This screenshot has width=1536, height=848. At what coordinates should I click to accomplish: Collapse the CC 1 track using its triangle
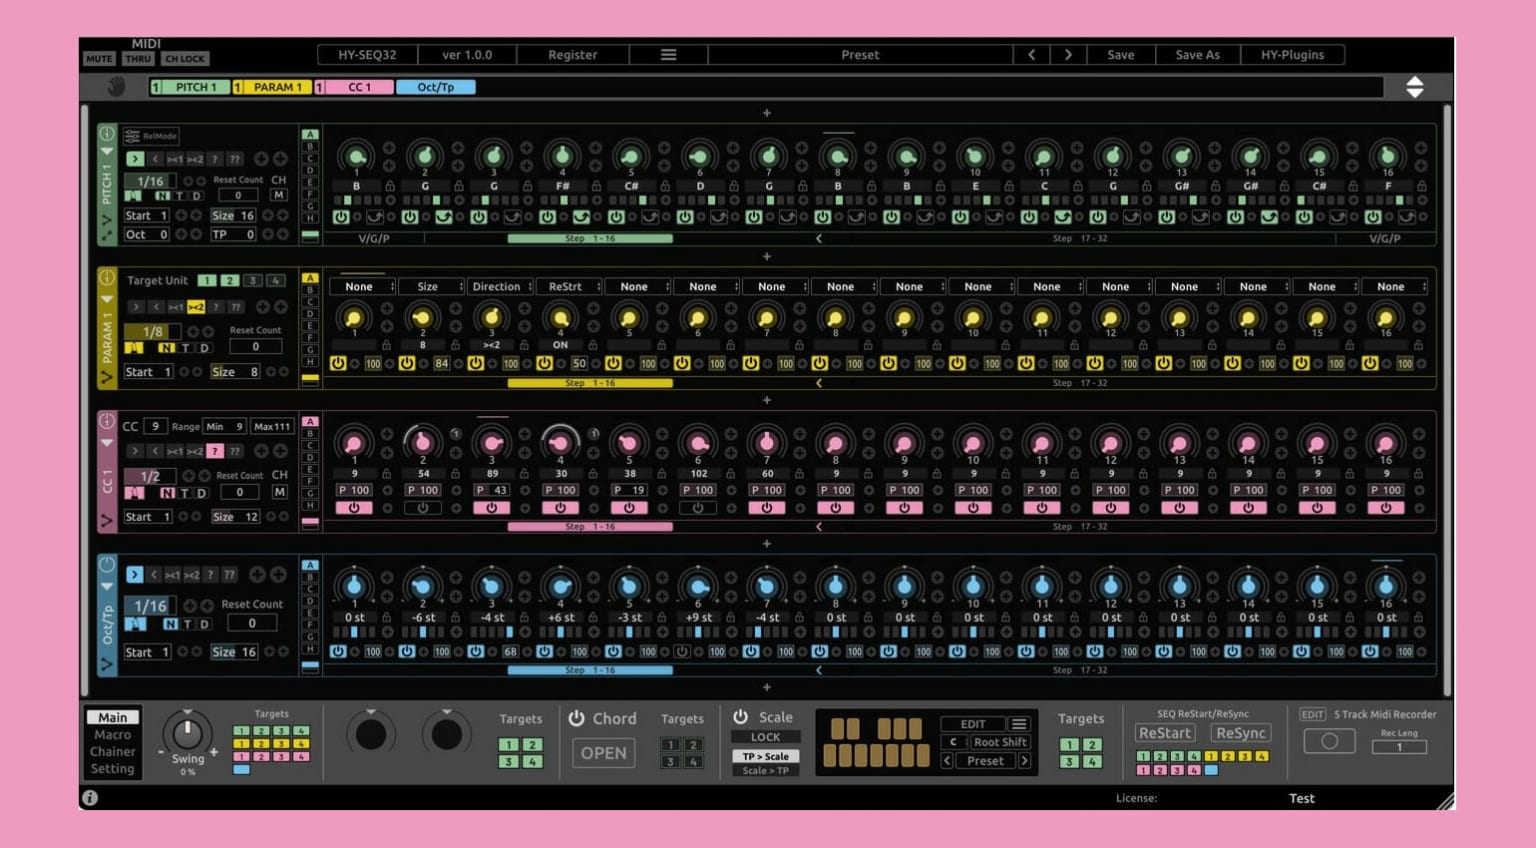[x=107, y=442]
